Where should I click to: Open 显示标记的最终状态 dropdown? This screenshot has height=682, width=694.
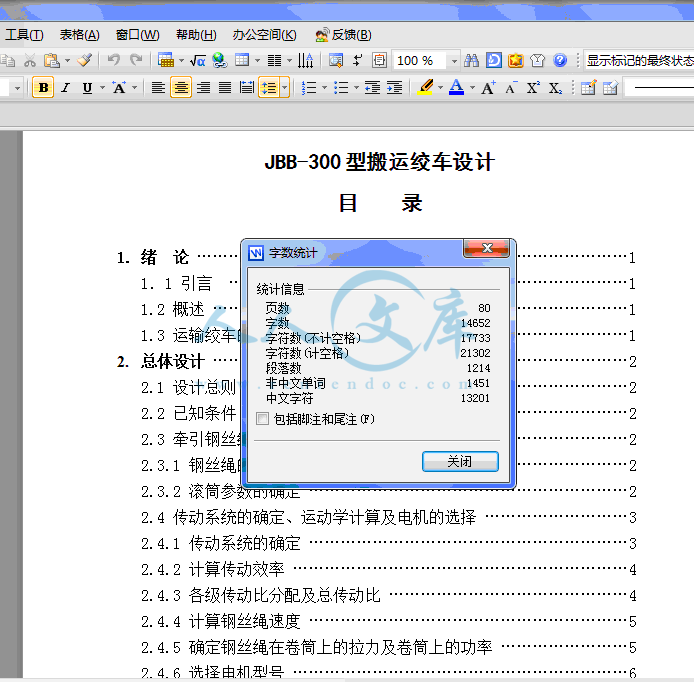point(639,60)
